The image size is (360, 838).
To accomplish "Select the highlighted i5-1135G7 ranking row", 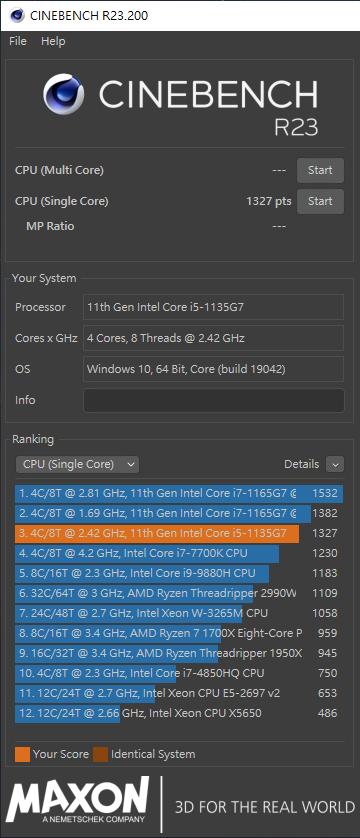I will click(179, 533).
